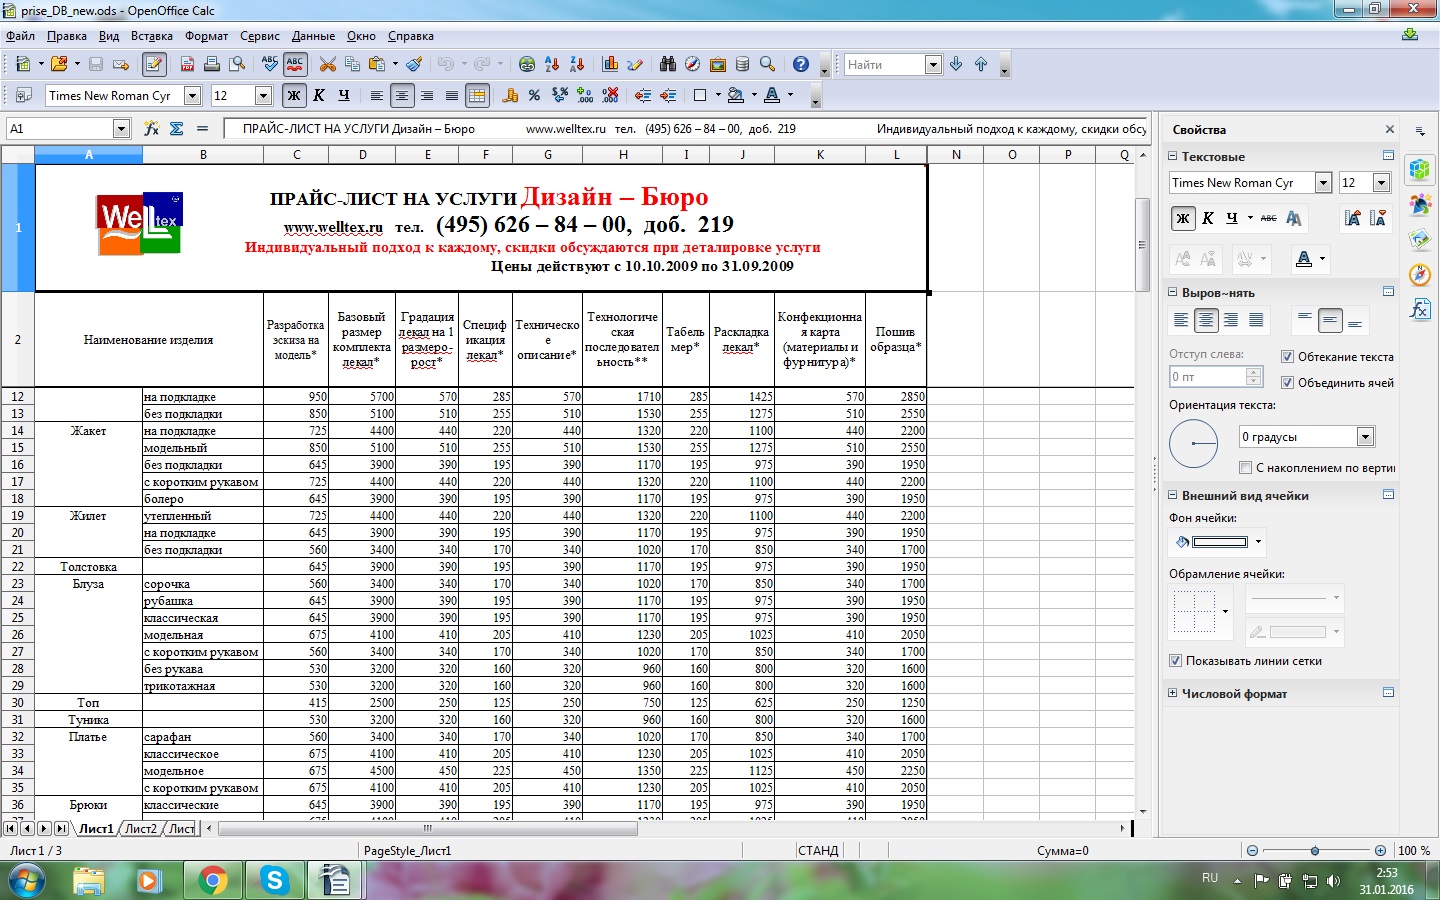Uncheck the Объединить ячейки checkbox
The image size is (1440, 900).
tap(1288, 383)
